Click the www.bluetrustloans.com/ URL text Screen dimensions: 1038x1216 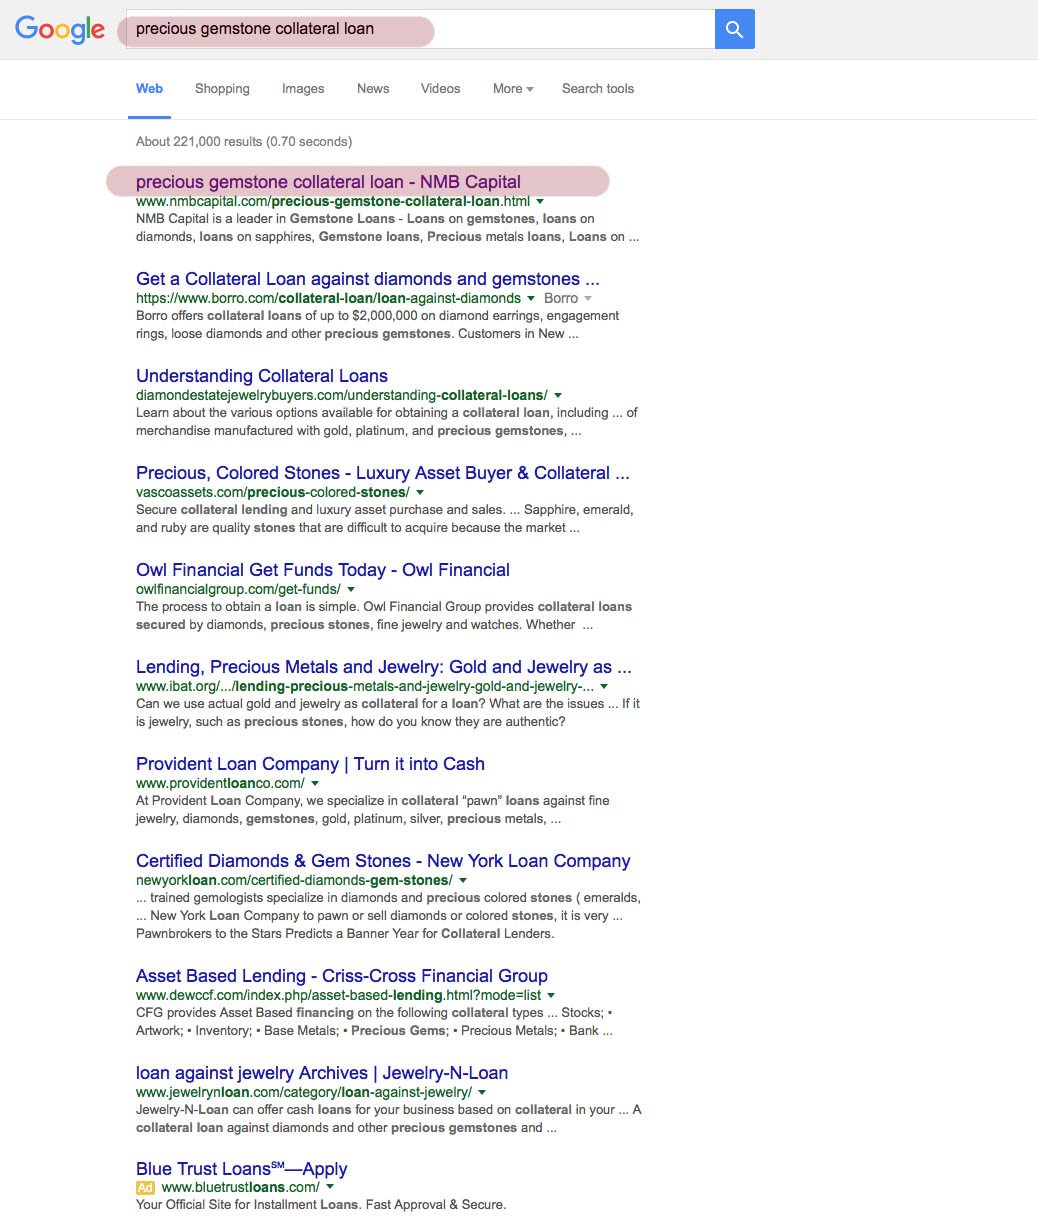[240, 1187]
